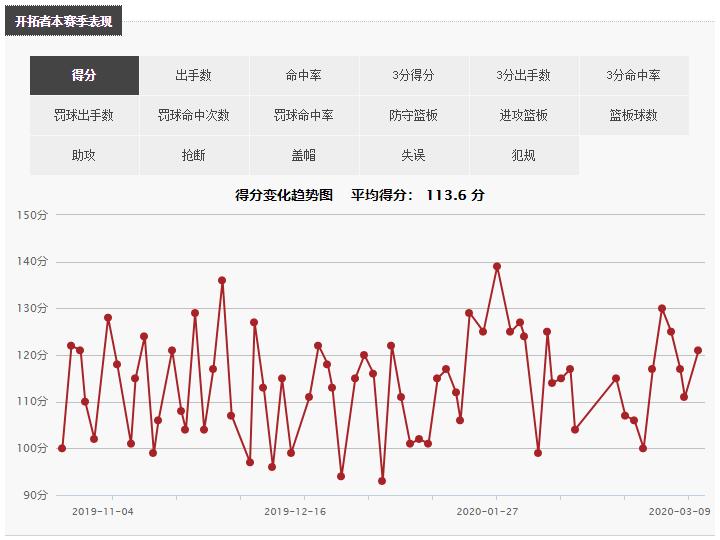Click the first data point at 100分
The height and width of the screenshot is (540, 720).
coord(62,448)
